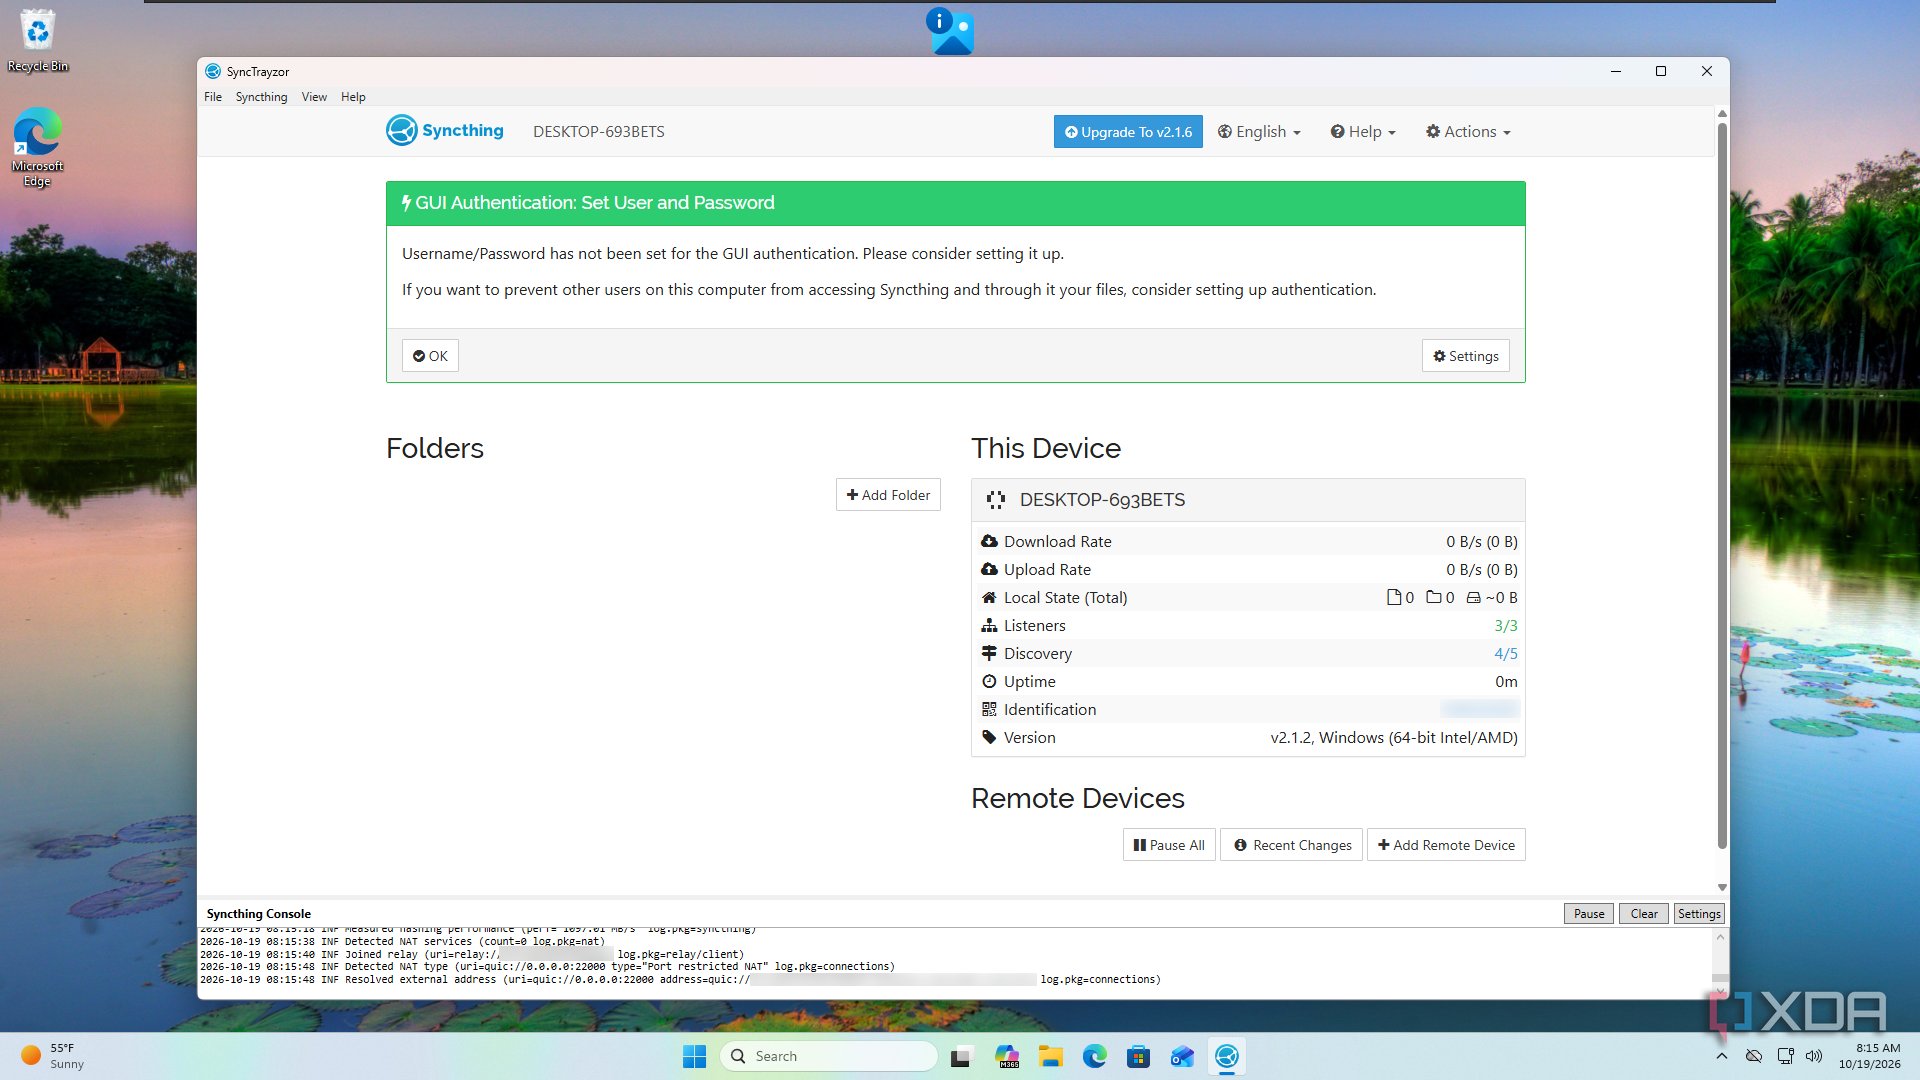Dismiss the authentication notice with OK

[430, 356]
